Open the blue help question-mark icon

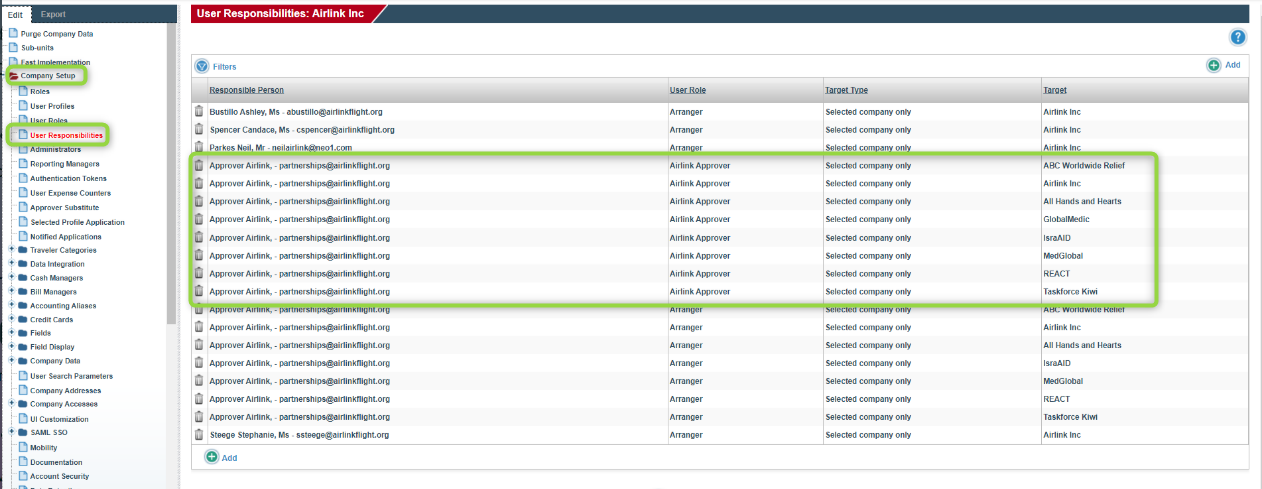pyautogui.click(x=1238, y=37)
